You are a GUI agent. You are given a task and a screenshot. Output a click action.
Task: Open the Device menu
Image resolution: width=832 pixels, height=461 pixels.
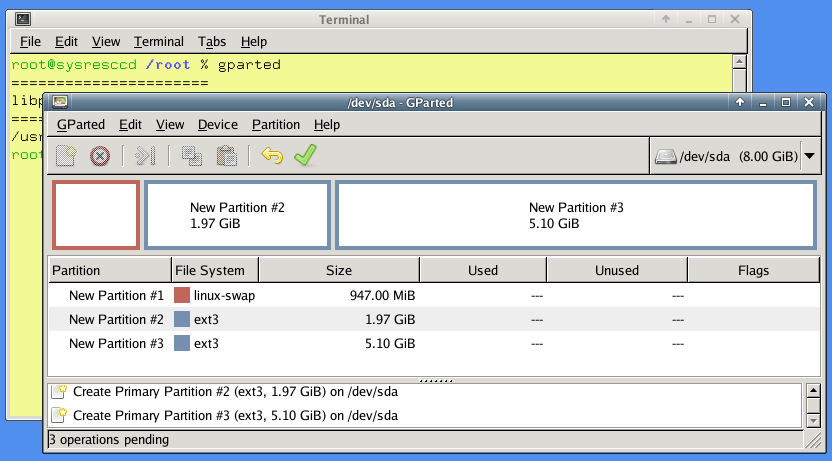pos(218,125)
